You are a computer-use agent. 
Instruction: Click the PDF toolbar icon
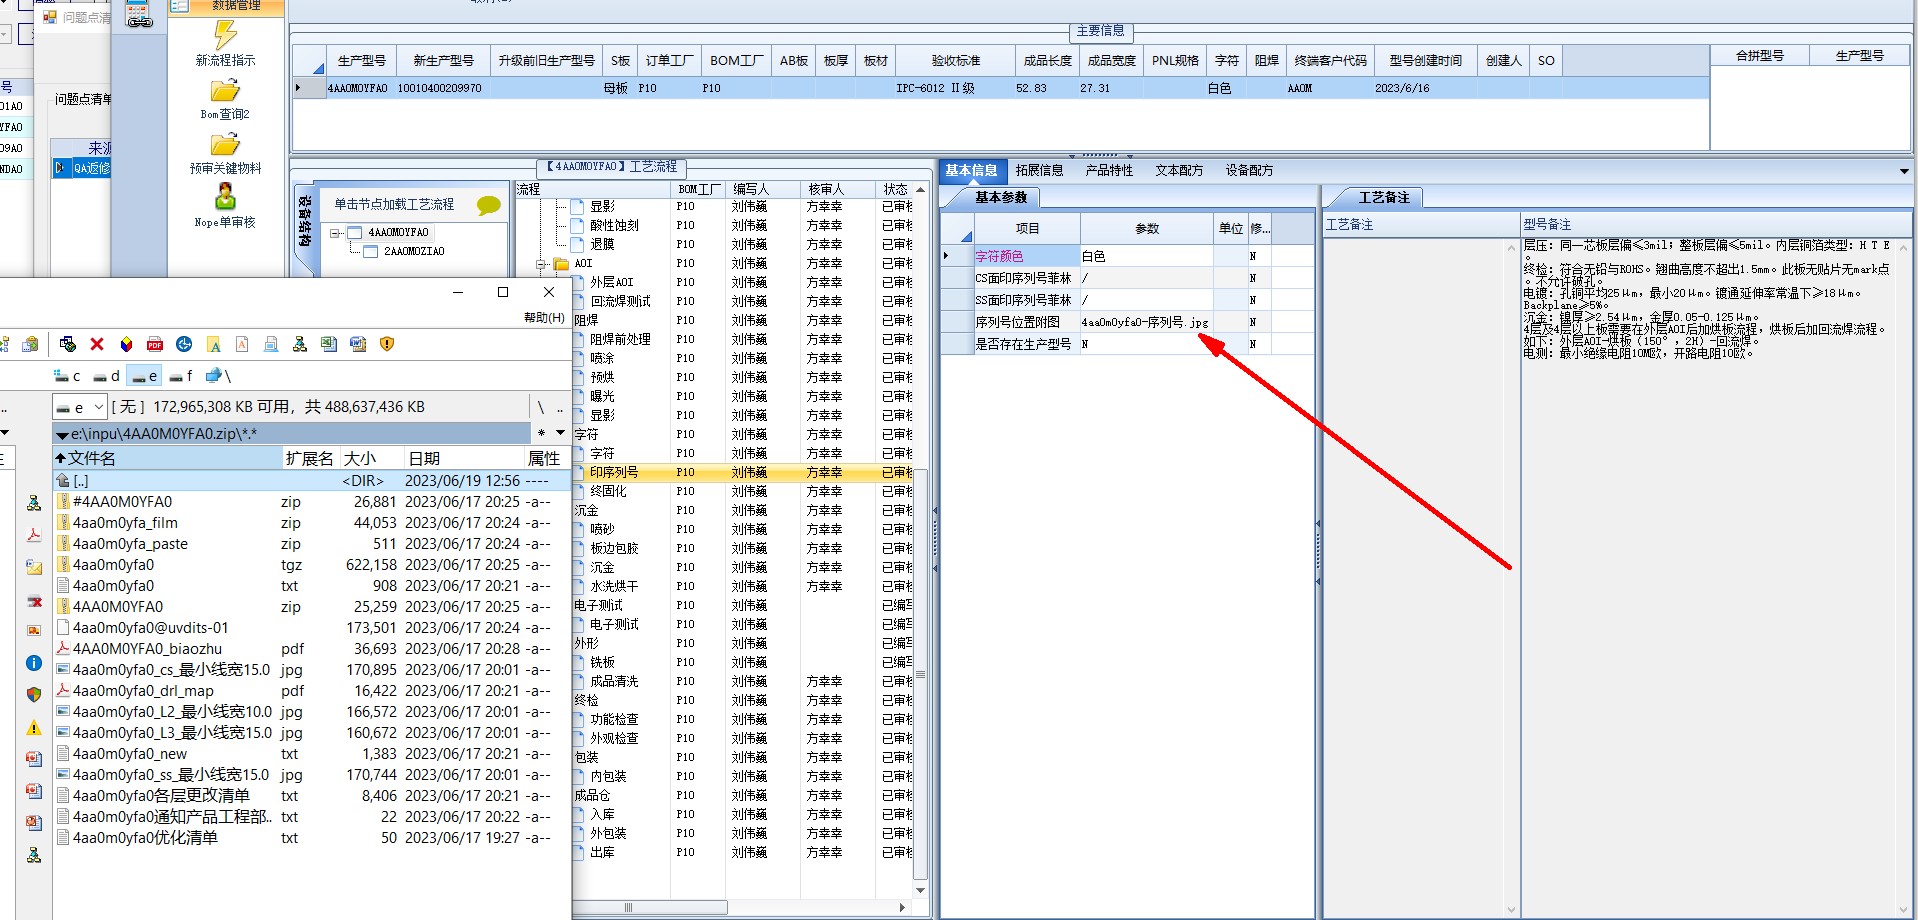pyautogui.click(x=155, y=344)
